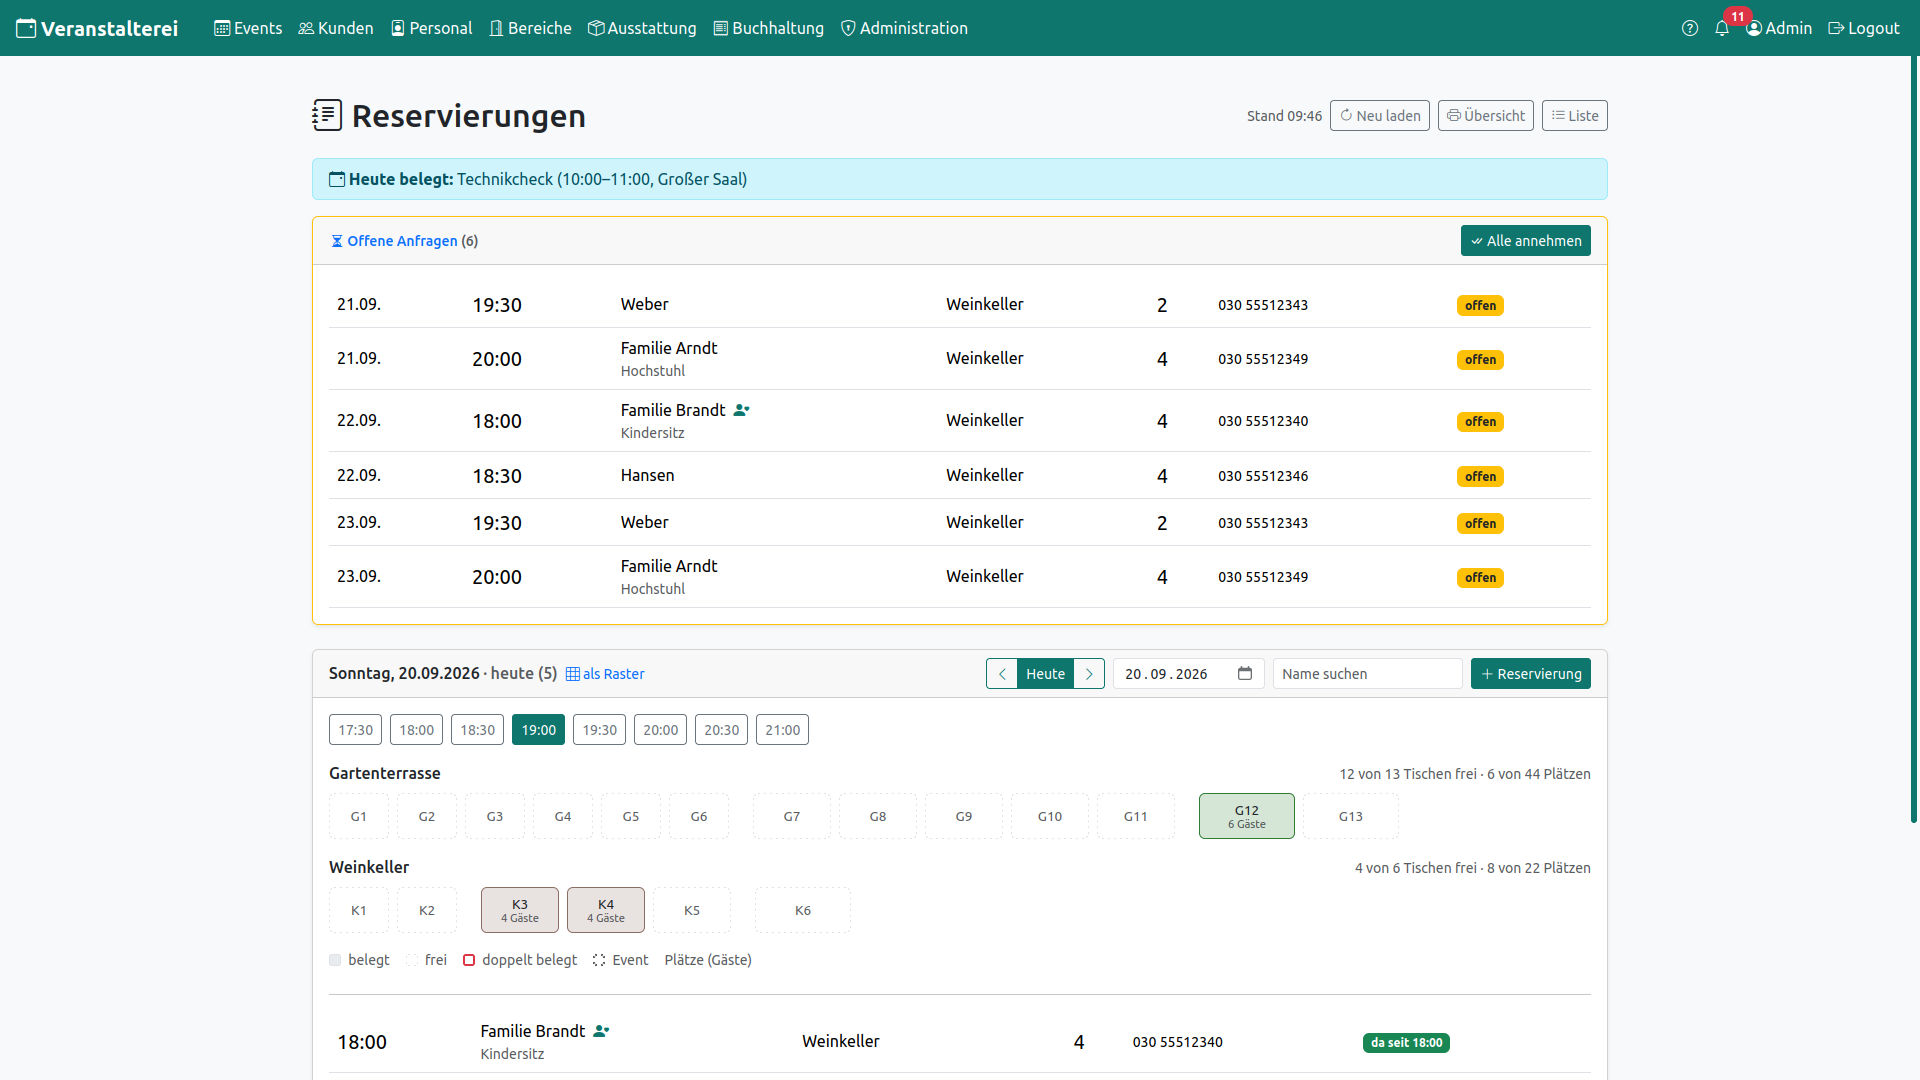Select the 18:00 time slot
The width and height of the screenshot is (1920, 1080).
point(417,730)
